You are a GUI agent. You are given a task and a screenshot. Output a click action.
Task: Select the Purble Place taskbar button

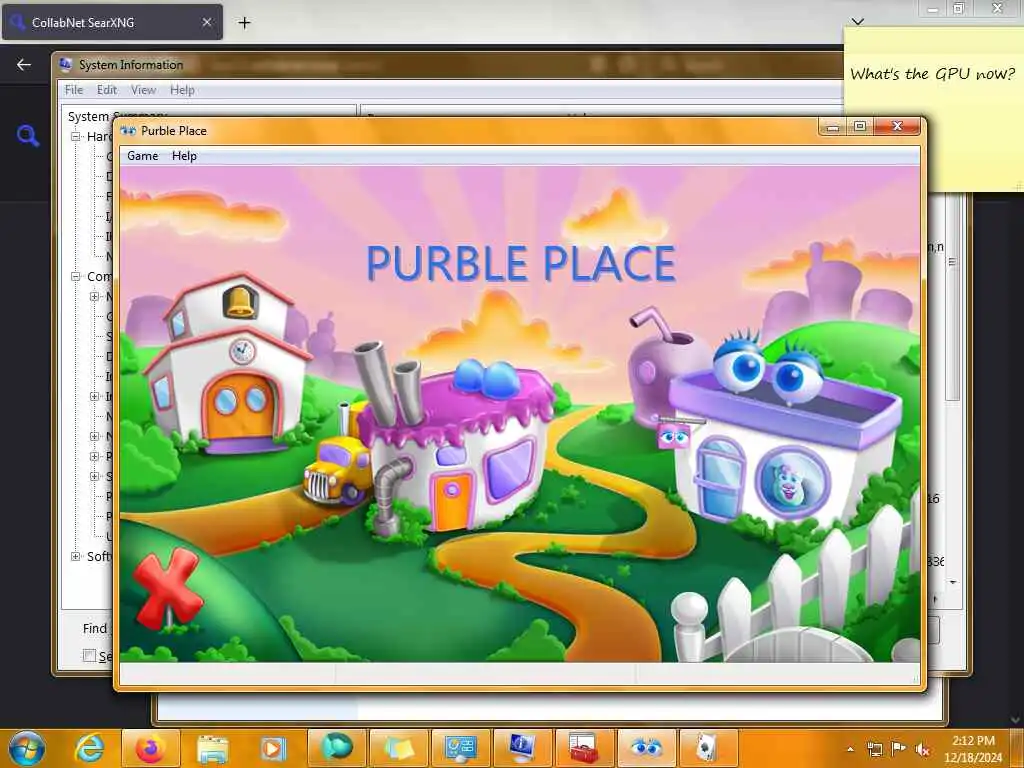coord(647,748)
